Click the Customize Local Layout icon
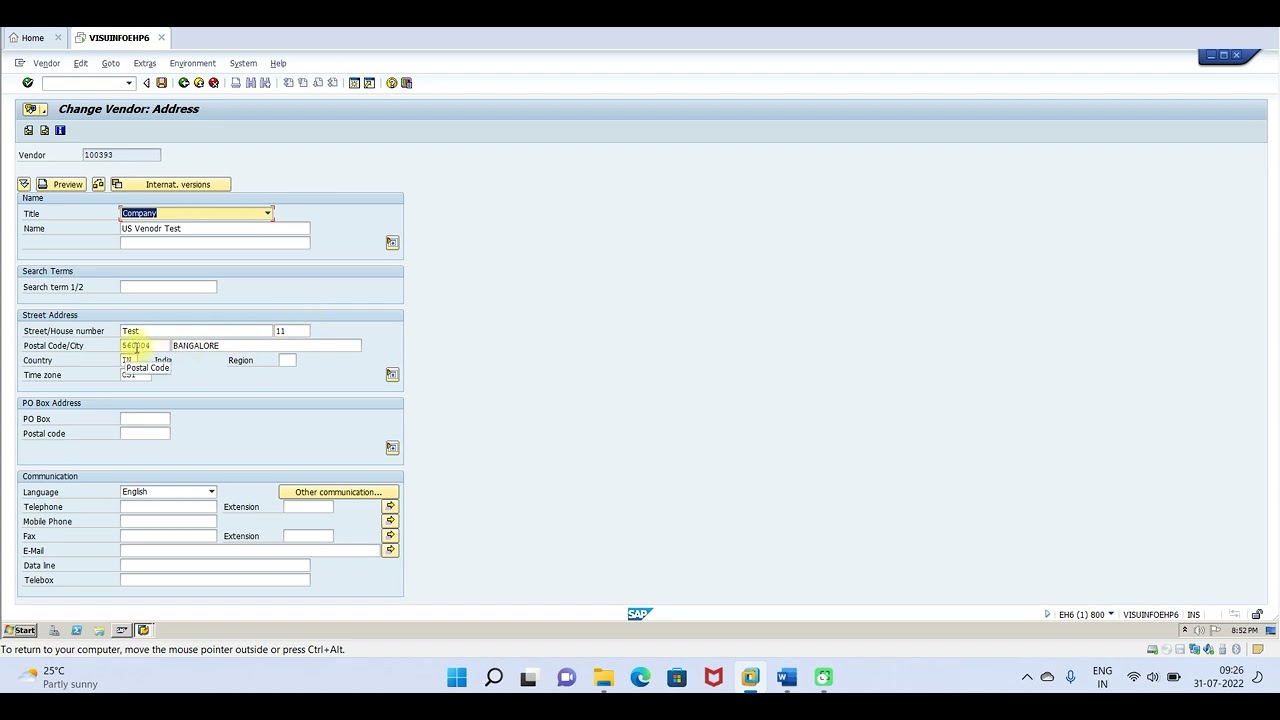Screen dimensions: 1280x720 406,83
